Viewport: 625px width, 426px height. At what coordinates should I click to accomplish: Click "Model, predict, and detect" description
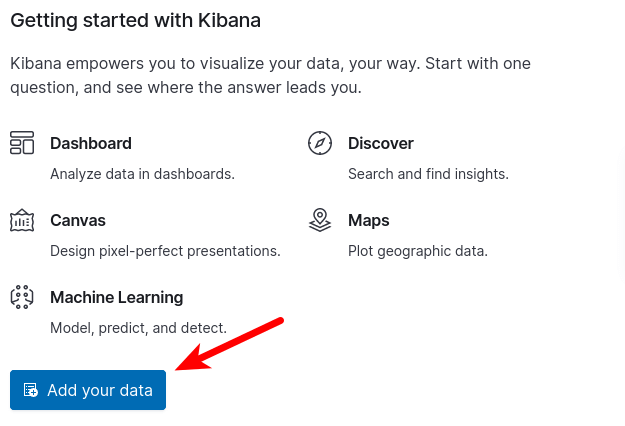138,328
